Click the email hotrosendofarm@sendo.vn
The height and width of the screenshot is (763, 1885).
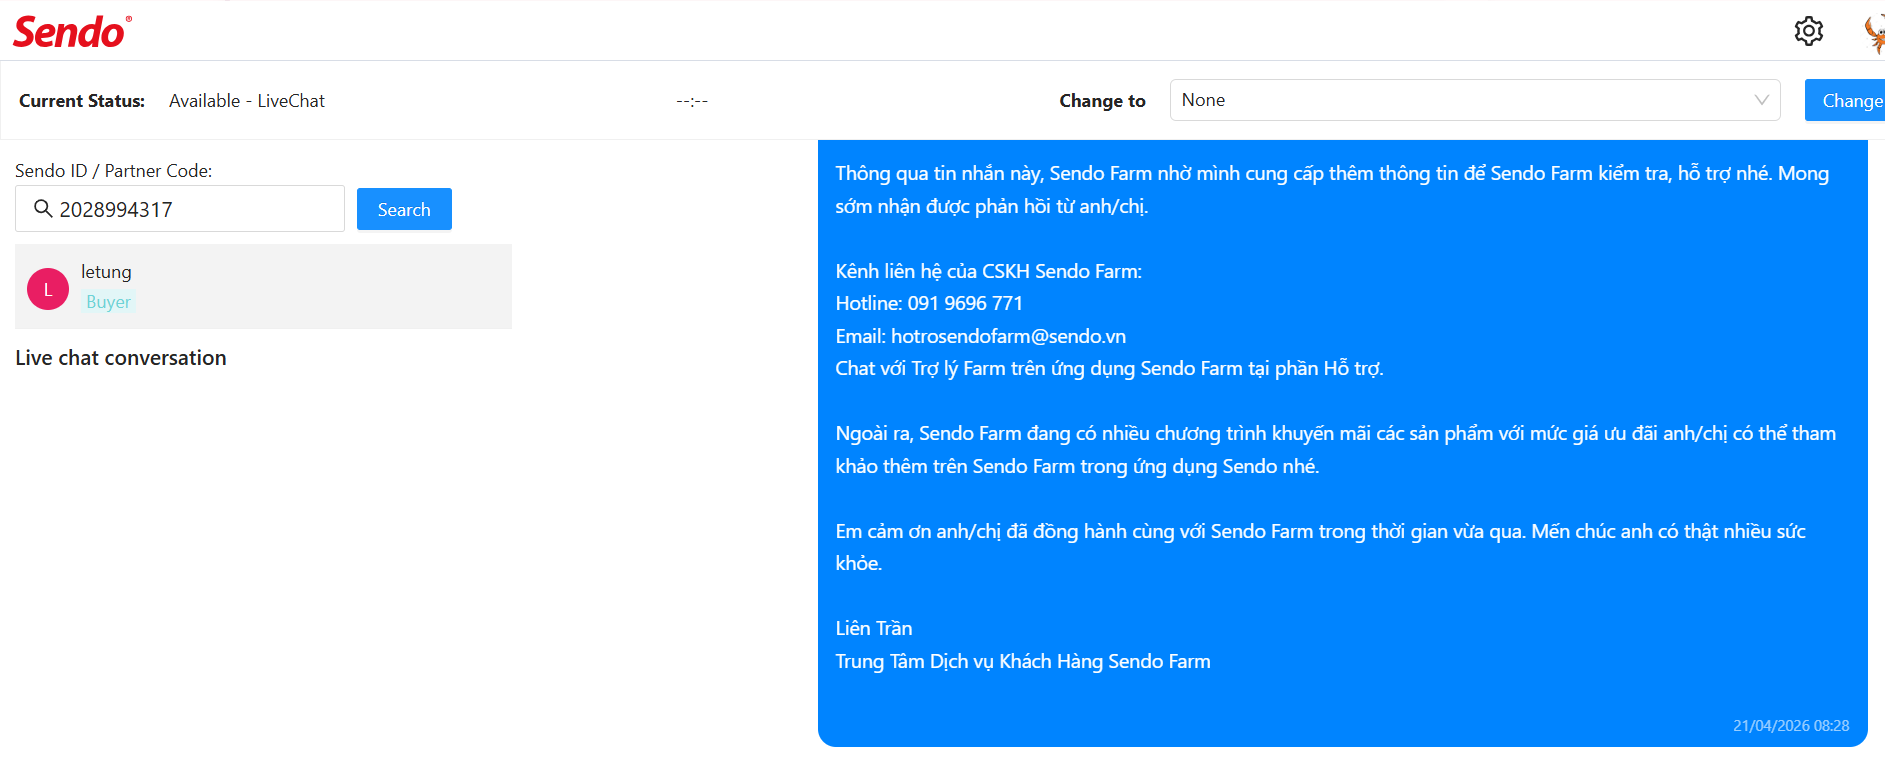pos(1008,336)
